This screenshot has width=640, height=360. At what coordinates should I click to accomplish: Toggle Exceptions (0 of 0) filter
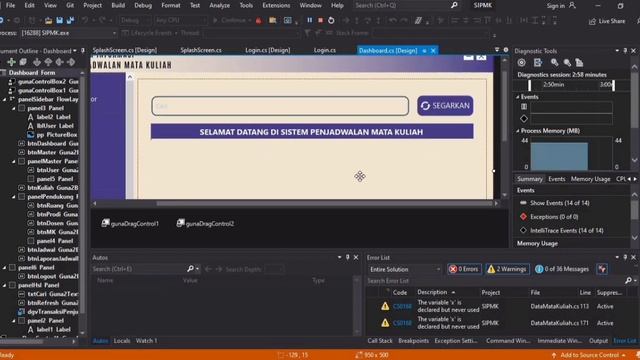(x=549, y=217)
